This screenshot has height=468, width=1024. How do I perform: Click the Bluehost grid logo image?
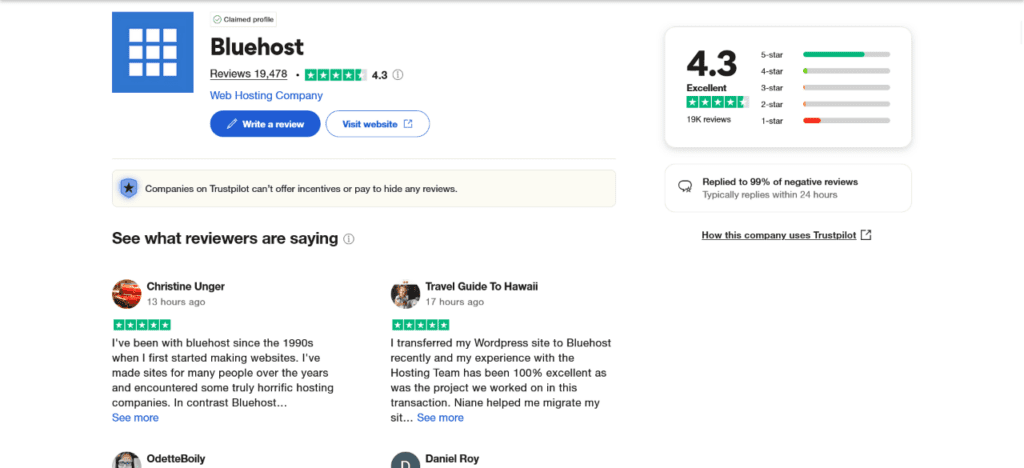click(153, 52)
